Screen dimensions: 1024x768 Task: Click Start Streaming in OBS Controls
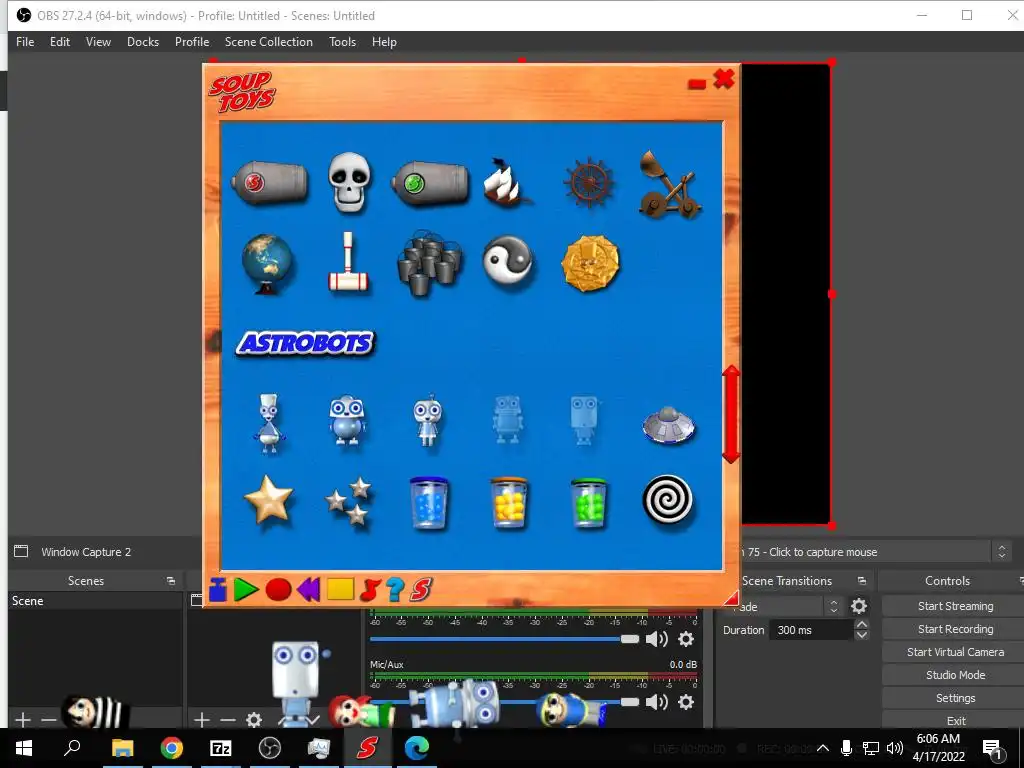pos(955,606)
